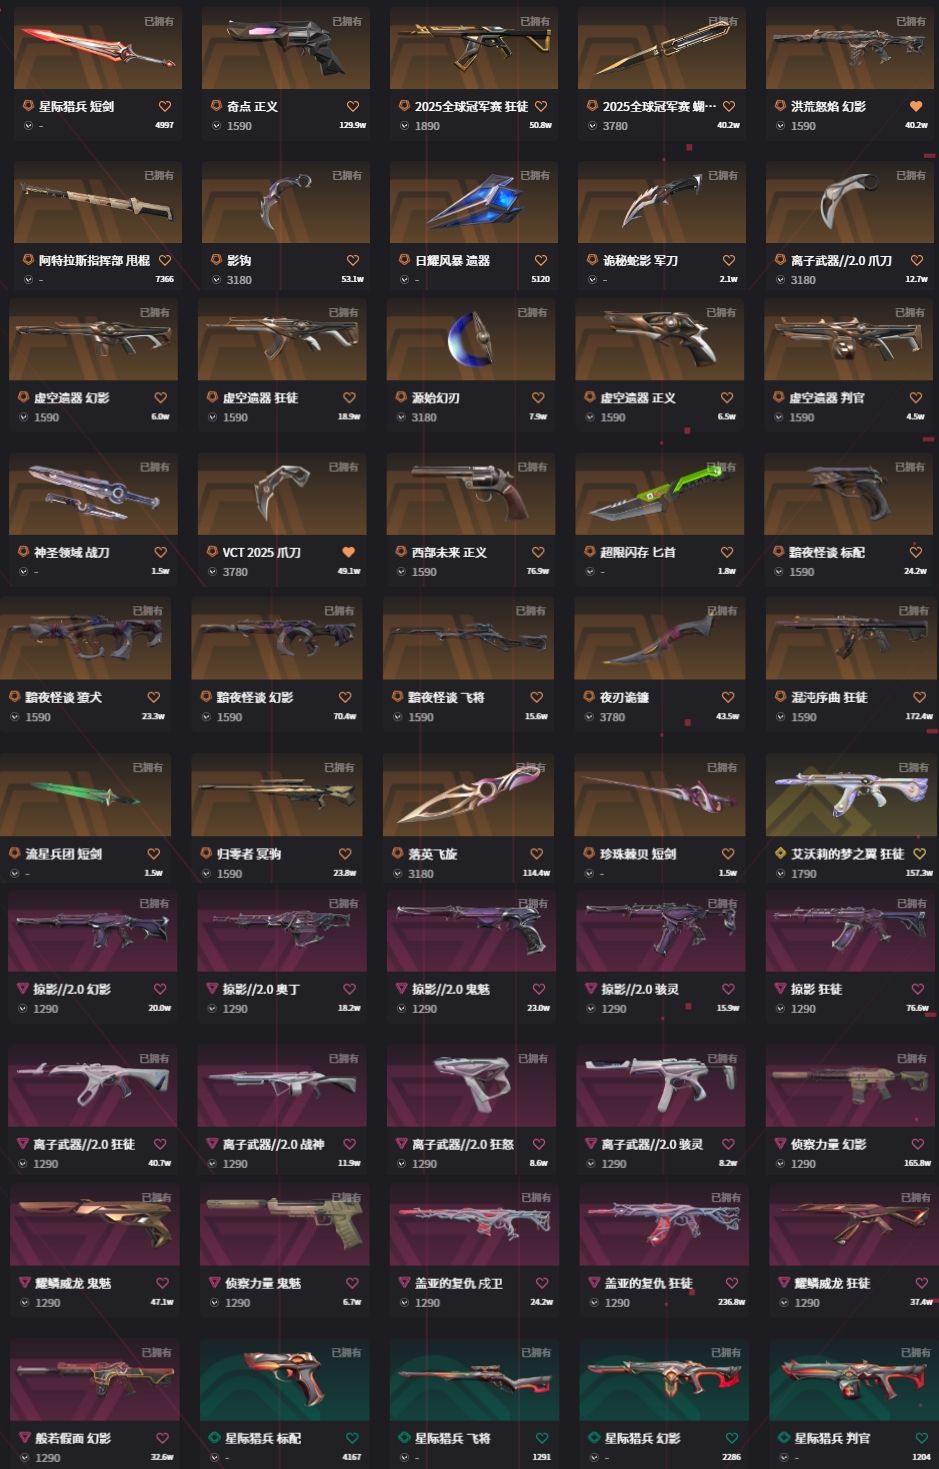Click the tier icon next to 虚空遮器 幻影
This screenshot has height=1469, width=939.
[24, 397]
